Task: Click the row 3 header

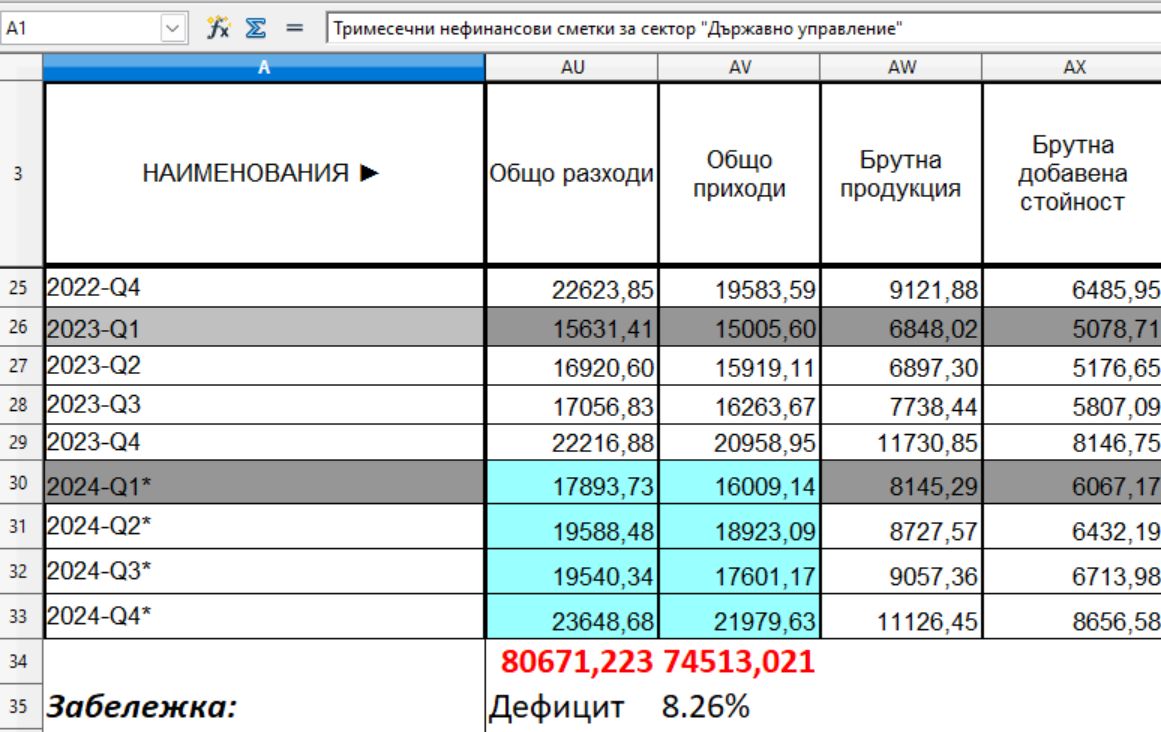Action: pos(20,174)
